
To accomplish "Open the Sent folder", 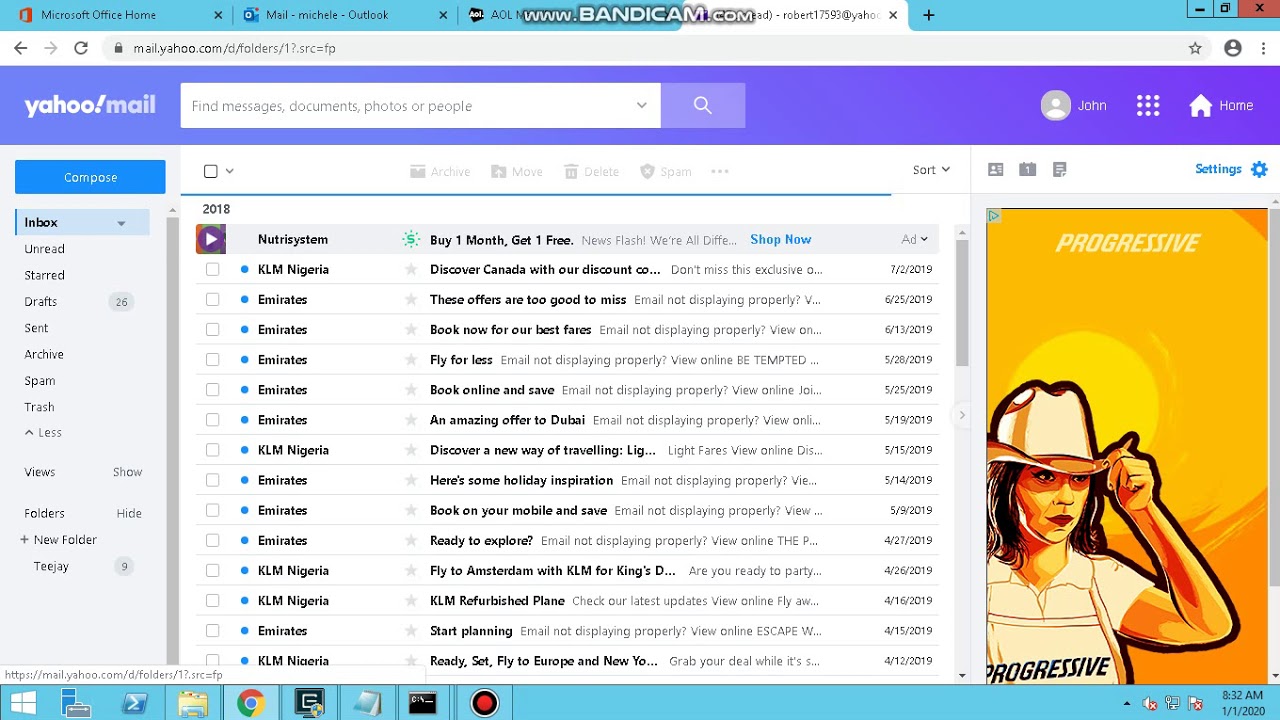I will [x=36, y=328].
